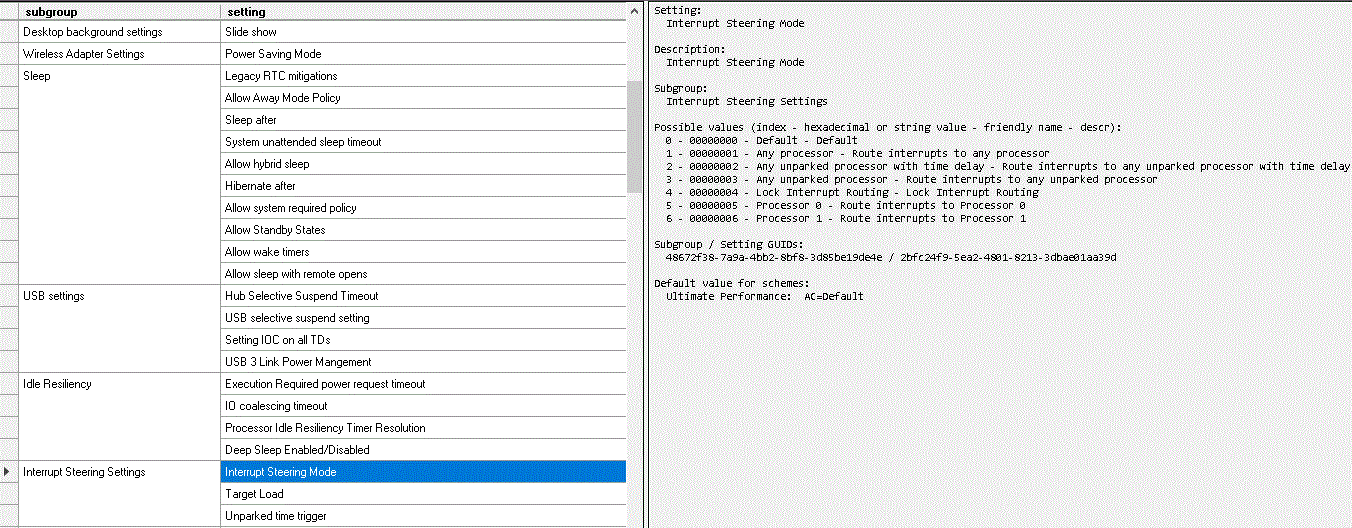Click the current-row arrow beside Interrupt Steering Settings

point(9,472)
